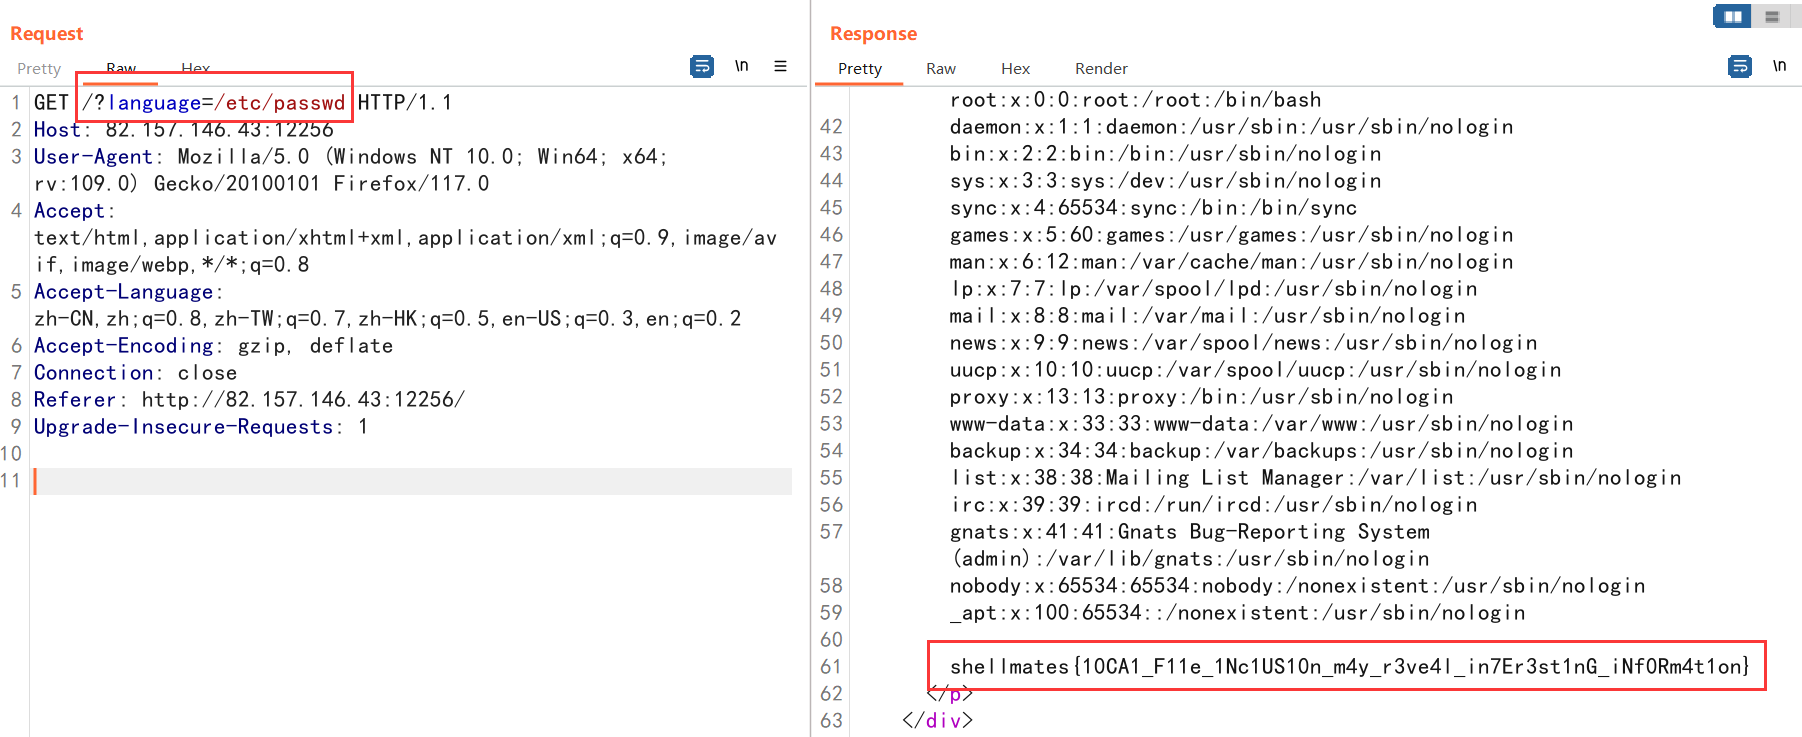1802x737 pixels.
Task: Click the Upgrade-Insecure-Requests header line
Action: (x=201, y=427)
